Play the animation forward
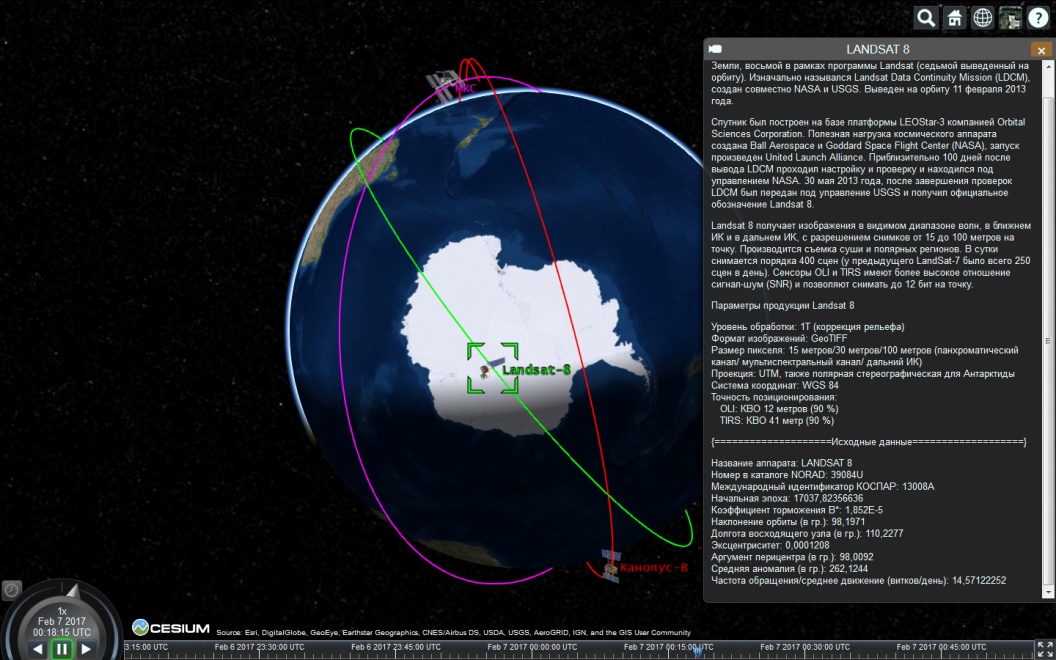The image size is (1056, 660). point(86,650)
